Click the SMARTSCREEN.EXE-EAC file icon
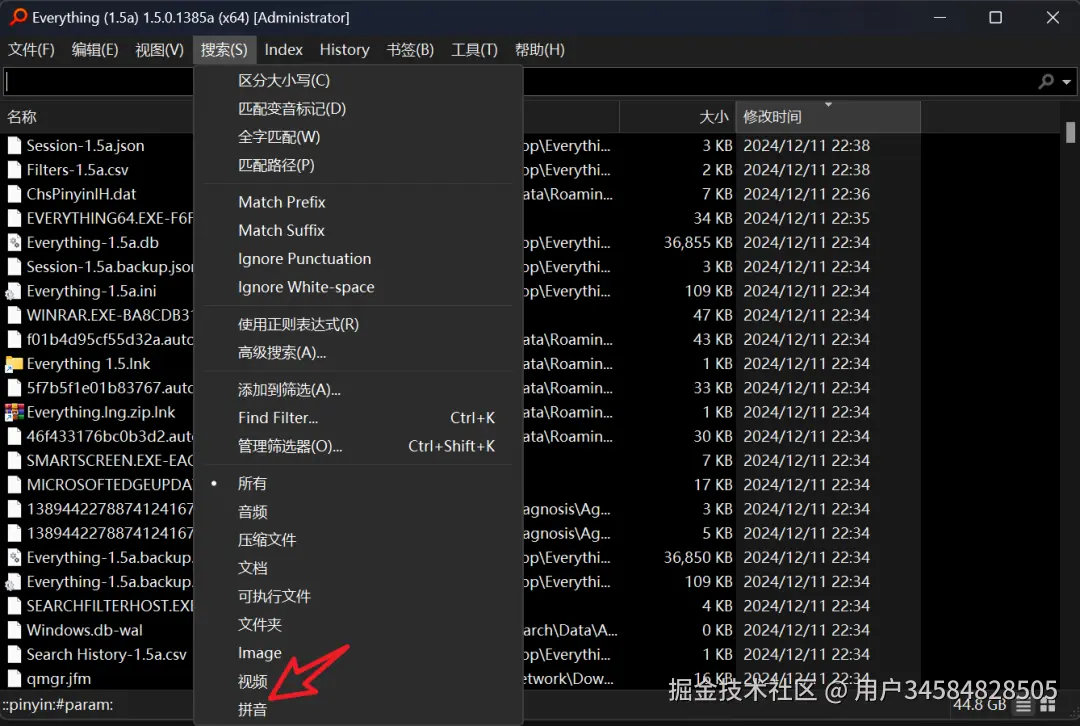 [x=14, y=460]
